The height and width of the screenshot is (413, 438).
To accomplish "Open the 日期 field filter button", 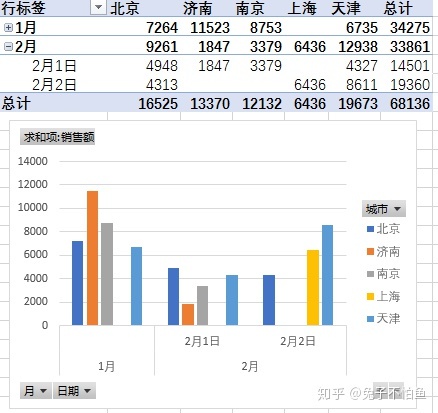I will coord(75,391).
